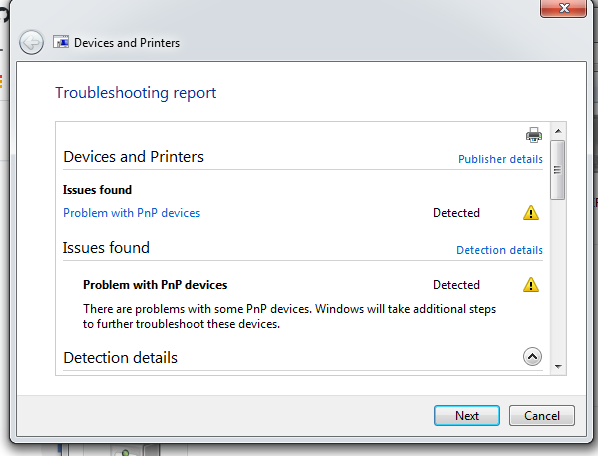Click the Devices and Printers title icon
Viewport: 598px width, 456px height.
click(61, 42)
